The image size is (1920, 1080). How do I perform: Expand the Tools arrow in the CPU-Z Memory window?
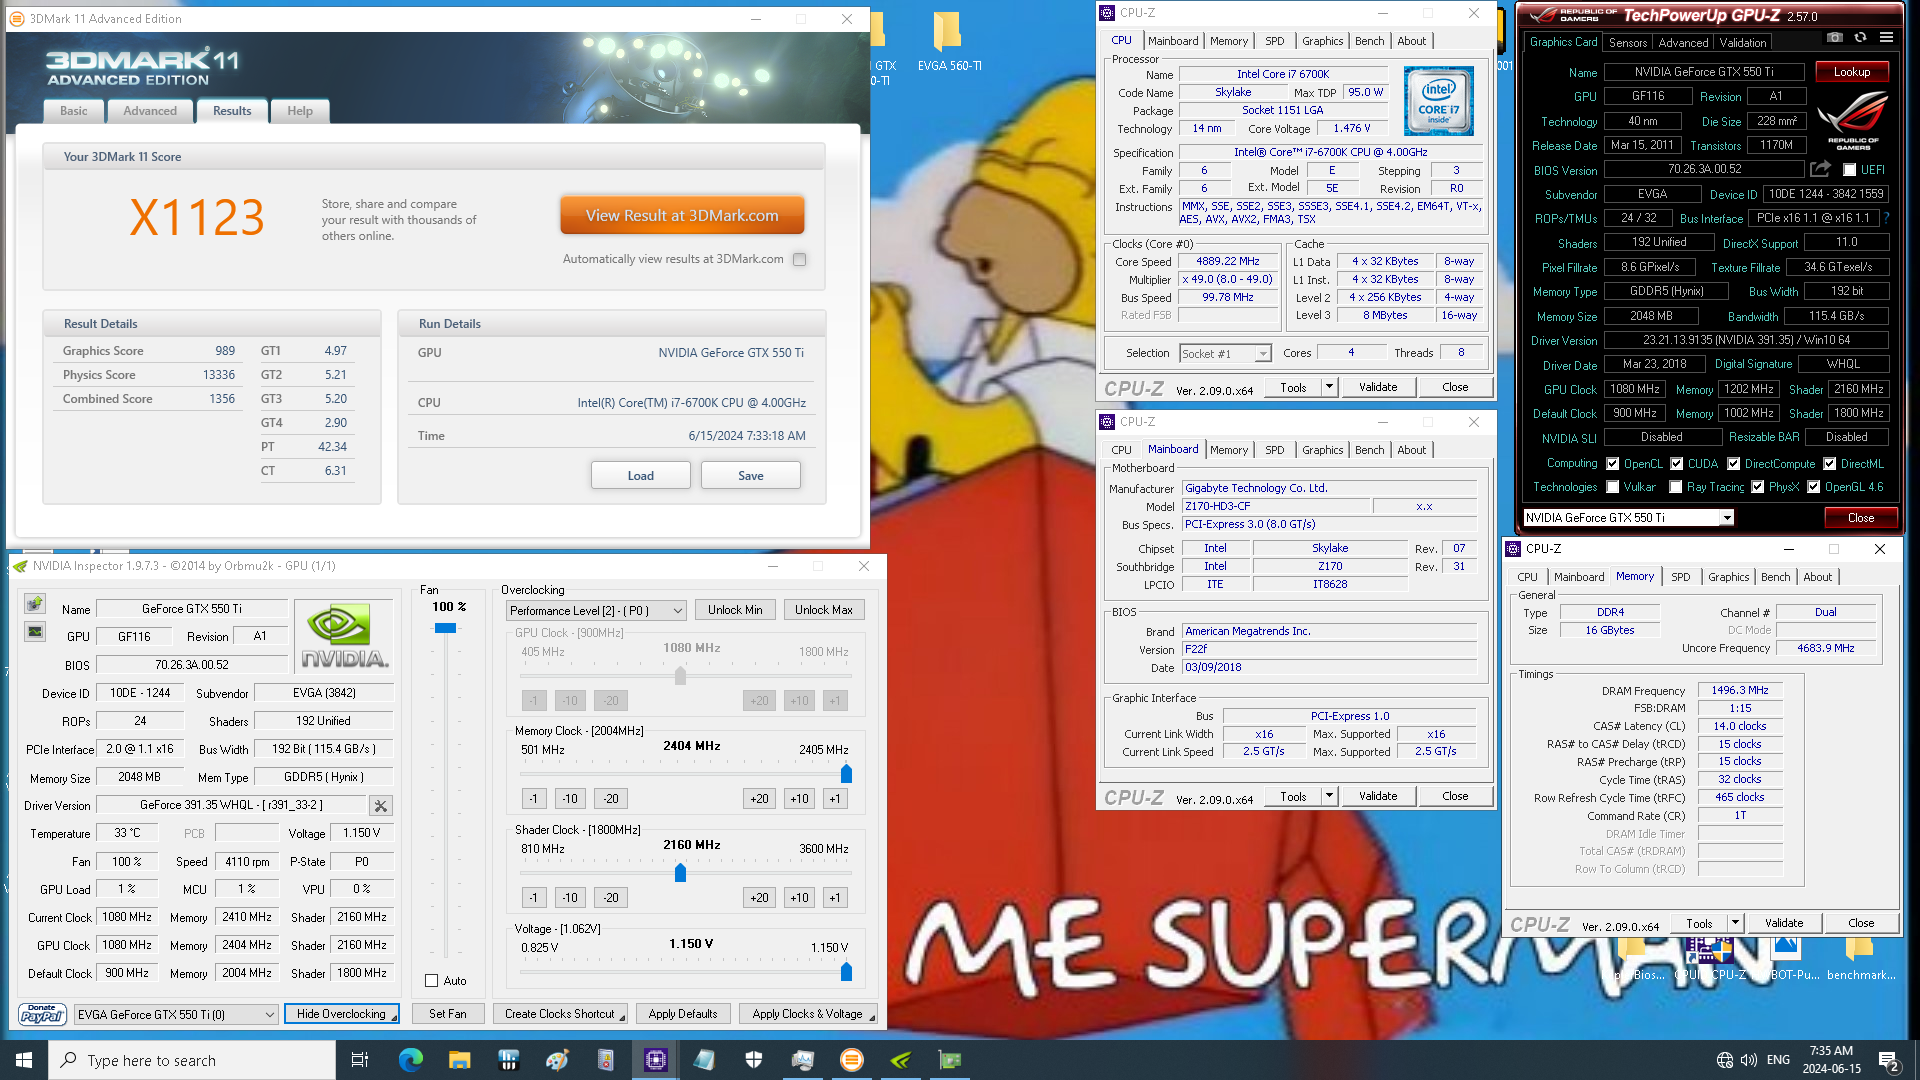tap(1735, 923)
